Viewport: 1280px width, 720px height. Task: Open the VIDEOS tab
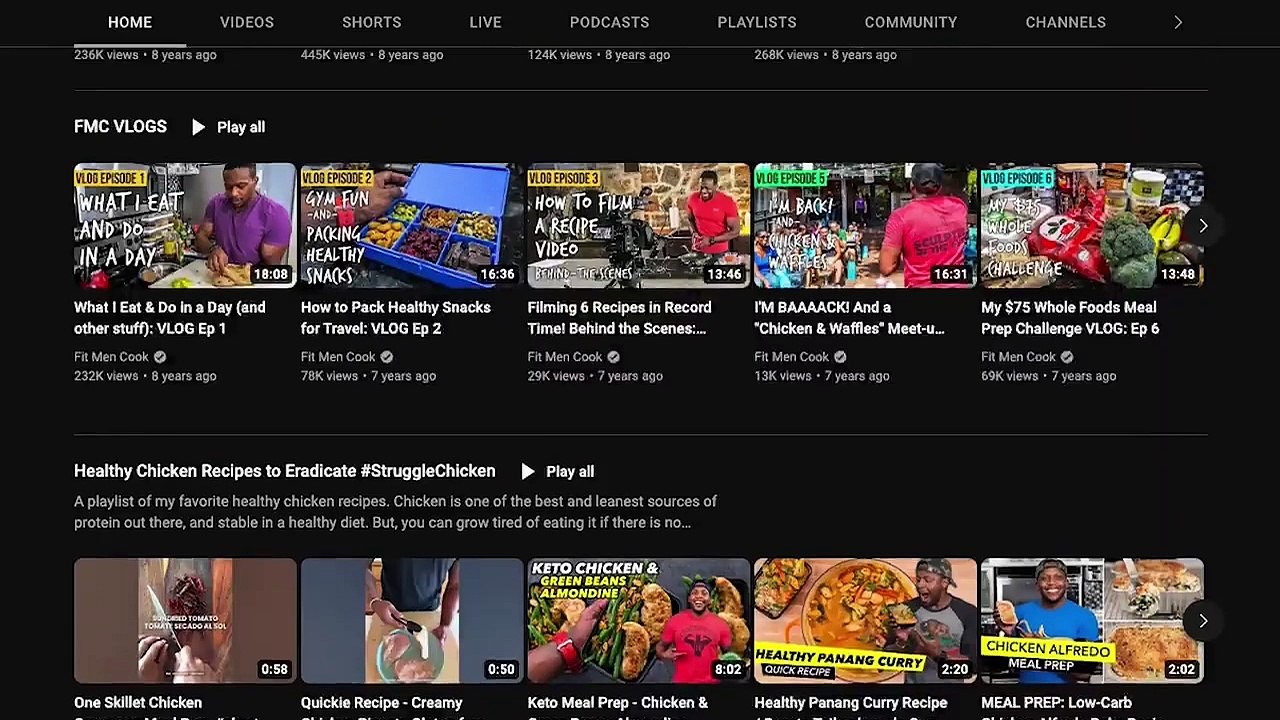pyautogui.click(x=247, y=22)
